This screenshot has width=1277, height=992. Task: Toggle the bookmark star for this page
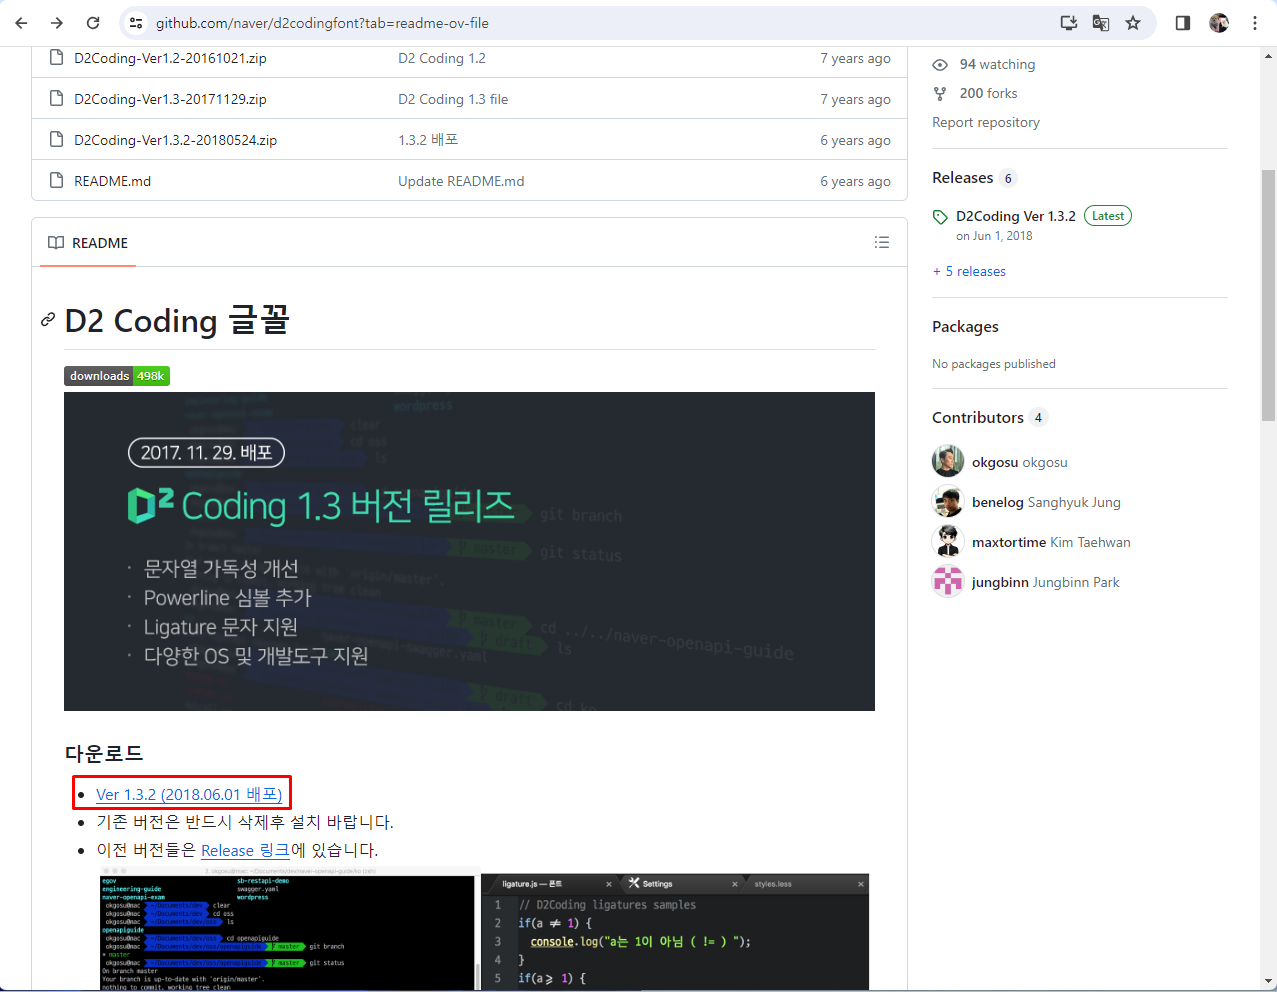[x=1133, y=22]
